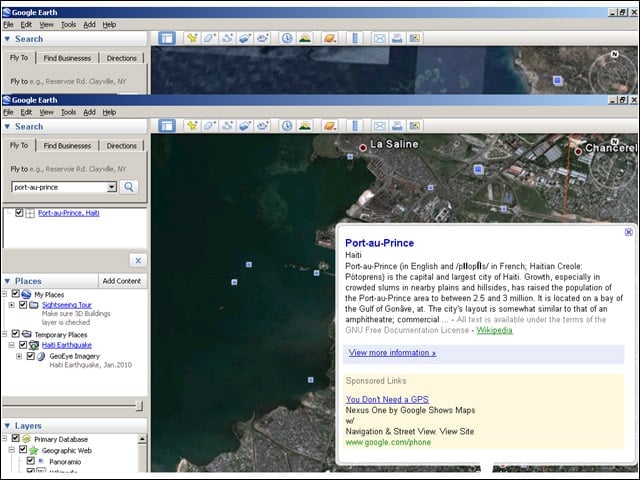Open Port-au-Prince, Haiti search result link
Screen dimensions: 640x480
pyautogui.click(x=69, y=213)
